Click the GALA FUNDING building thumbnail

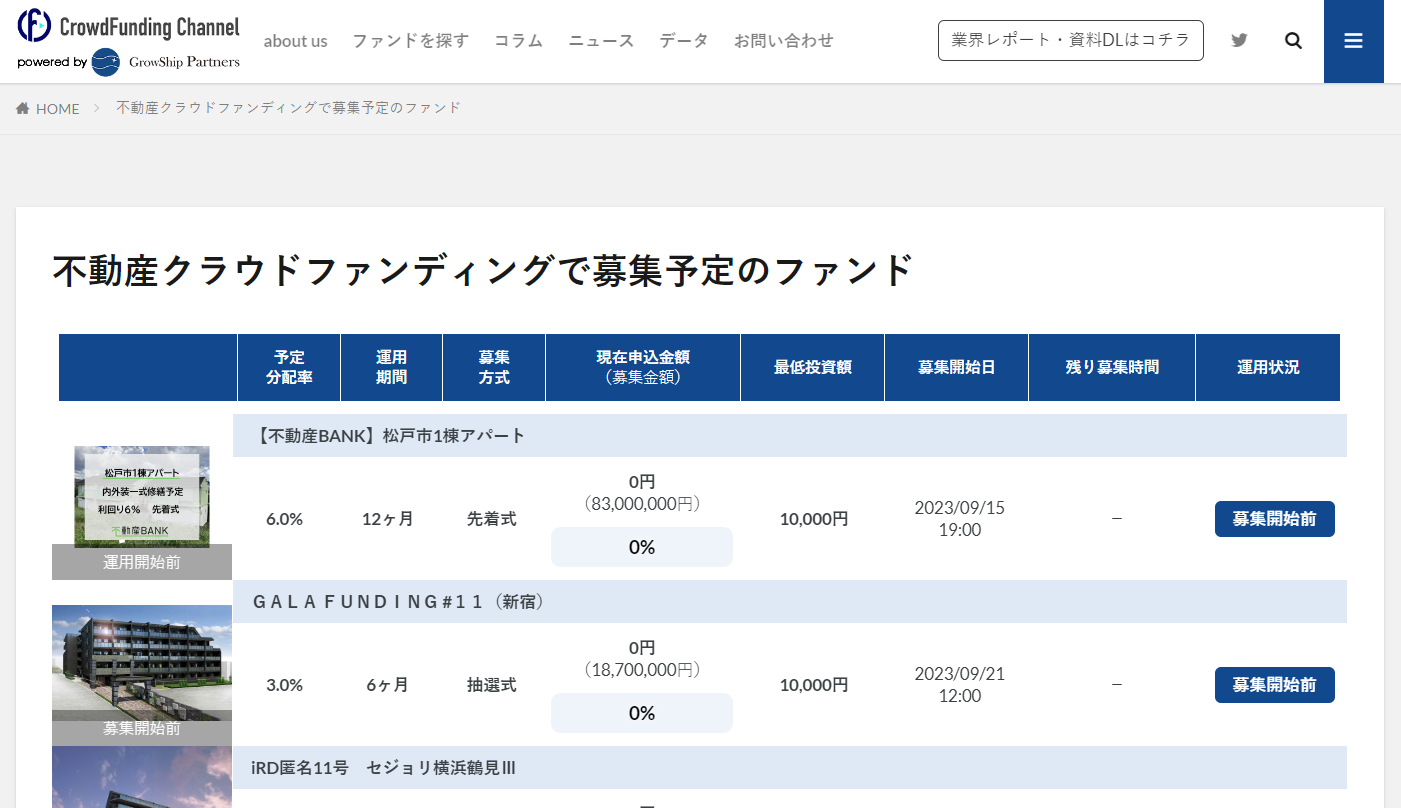pos(142,660)
